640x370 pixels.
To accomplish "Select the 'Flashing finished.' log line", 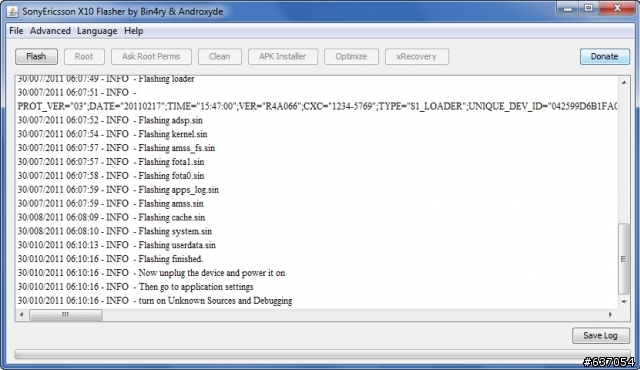I will pos(110,259).
